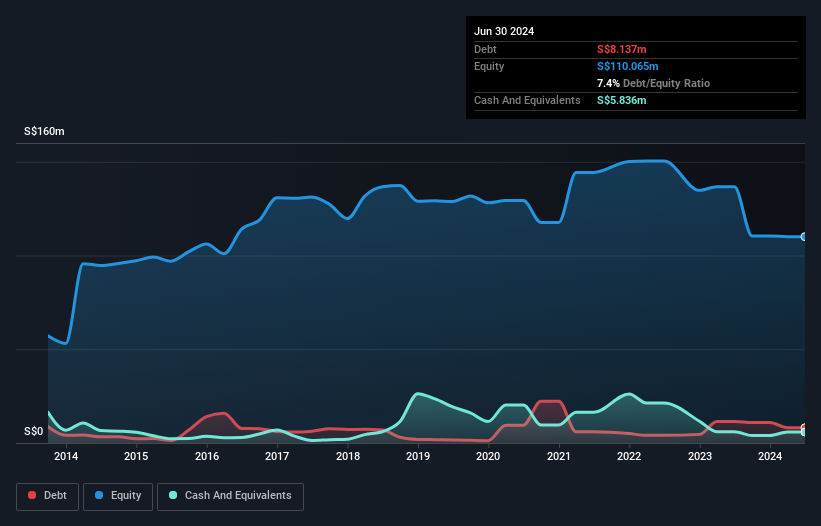Click the S$110.065m equity value
This screenshot has height=526, width=821.
627,66
